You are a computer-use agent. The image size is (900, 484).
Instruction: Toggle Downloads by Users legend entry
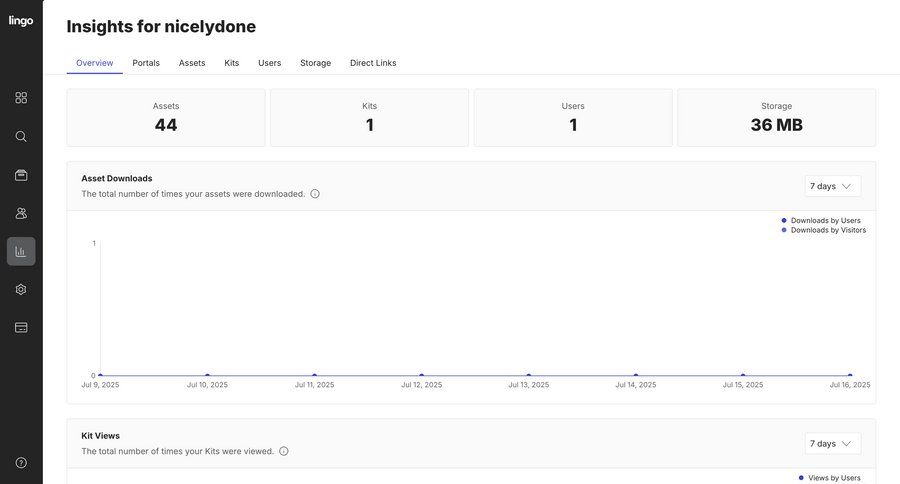coord(821,220)
